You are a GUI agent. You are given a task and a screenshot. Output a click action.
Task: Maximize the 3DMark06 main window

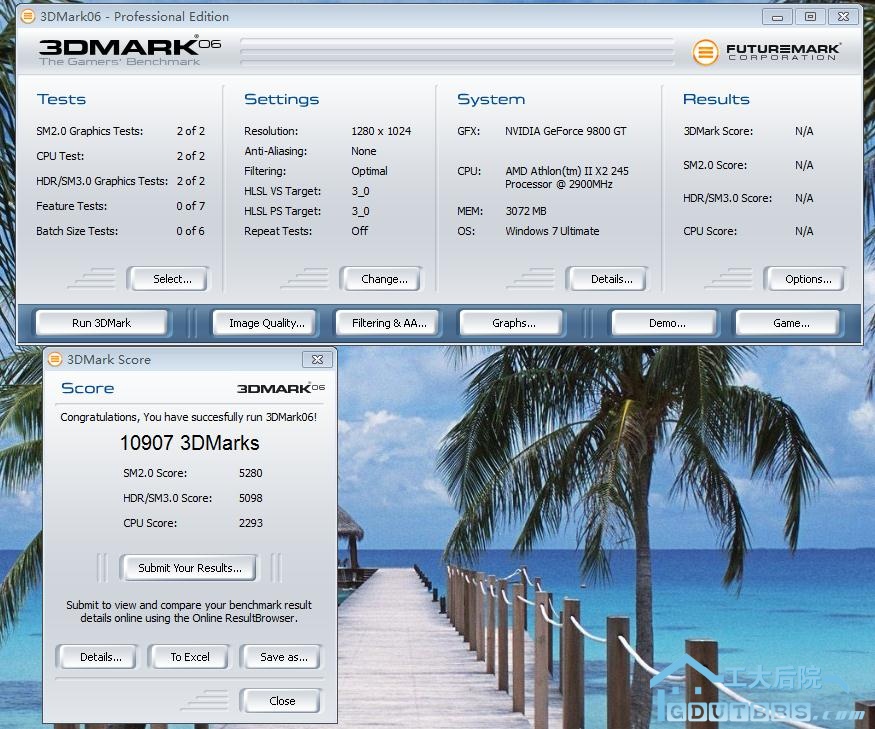(x=810, y=16)
